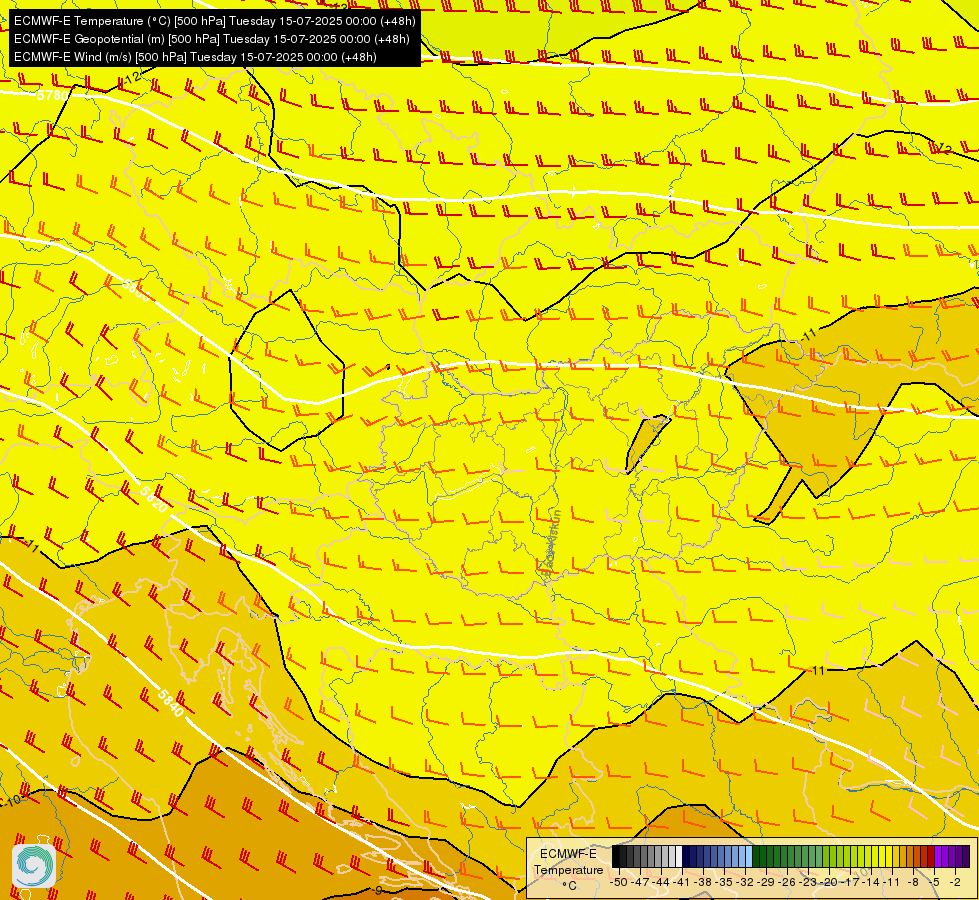Screen dimensions: 979x900
Task: Click the spiral weather logo icon
Action: tap(34, 866)
